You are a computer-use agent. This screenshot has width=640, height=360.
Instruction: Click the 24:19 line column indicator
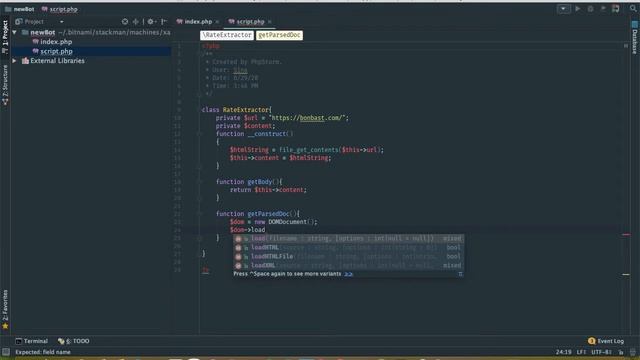[563, 352]
